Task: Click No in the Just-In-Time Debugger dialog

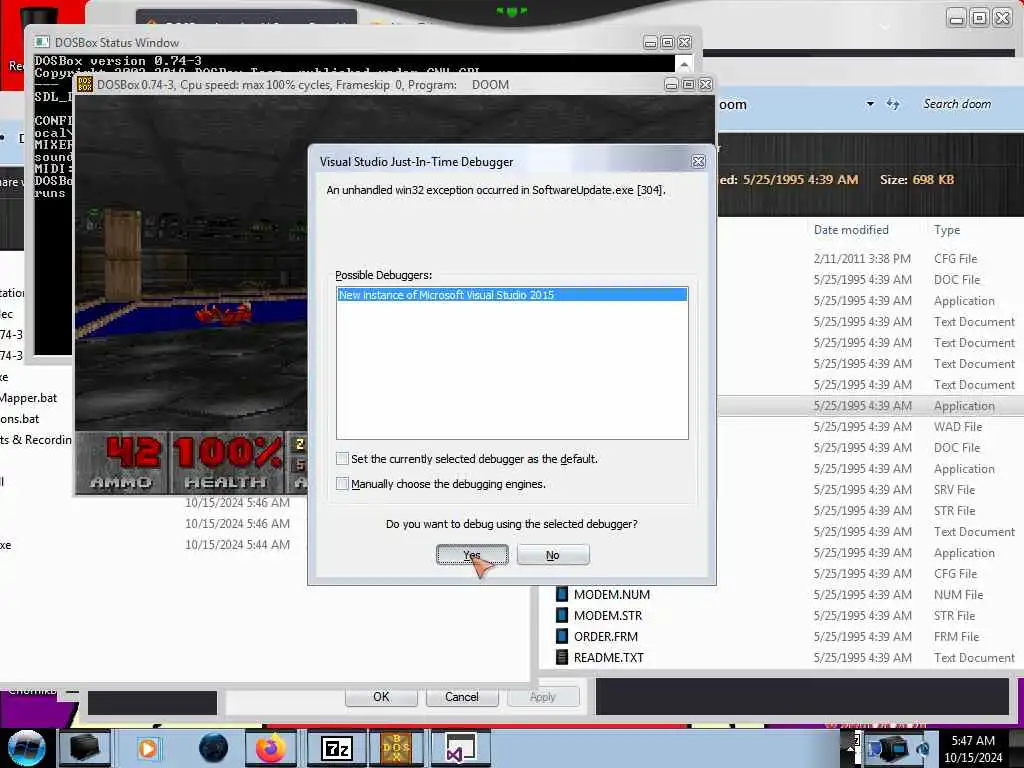Action: pos(552,554)
